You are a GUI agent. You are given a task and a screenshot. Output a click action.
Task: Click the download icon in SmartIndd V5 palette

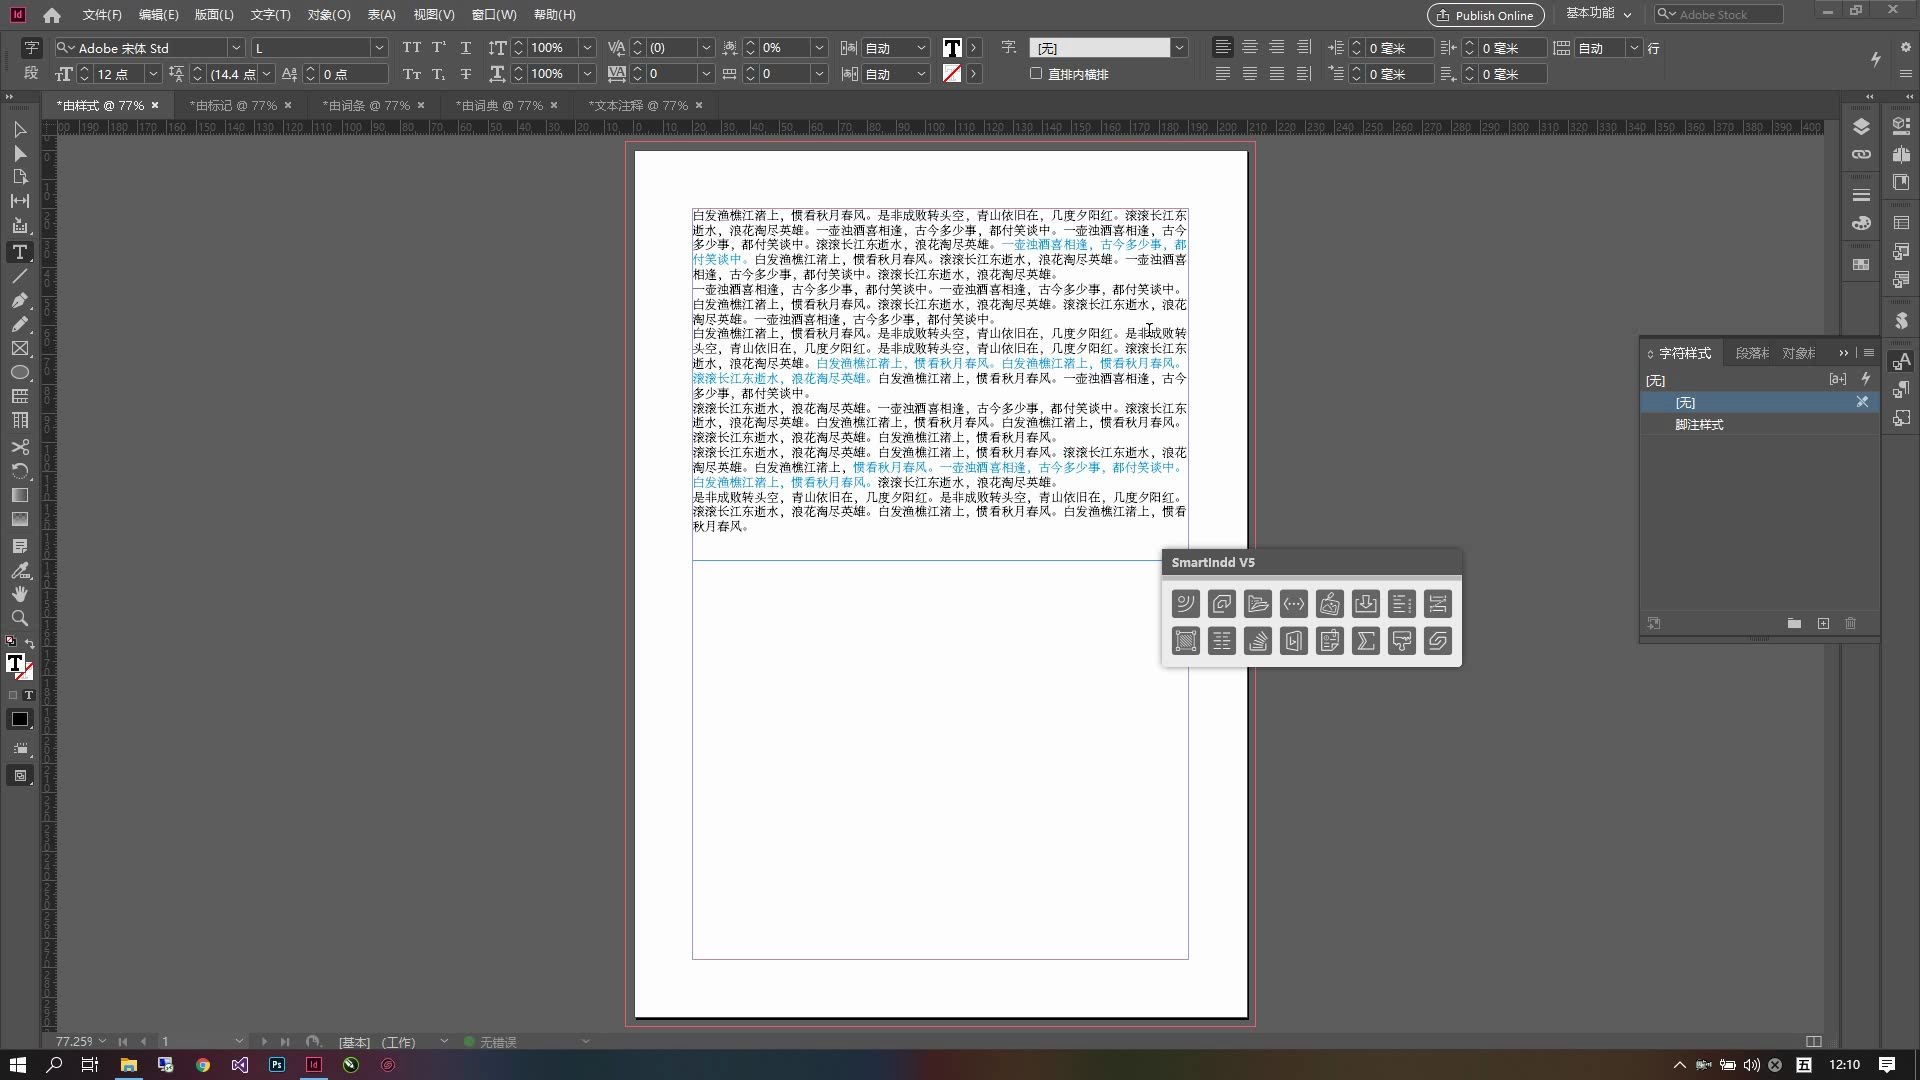coord(1365,603)
